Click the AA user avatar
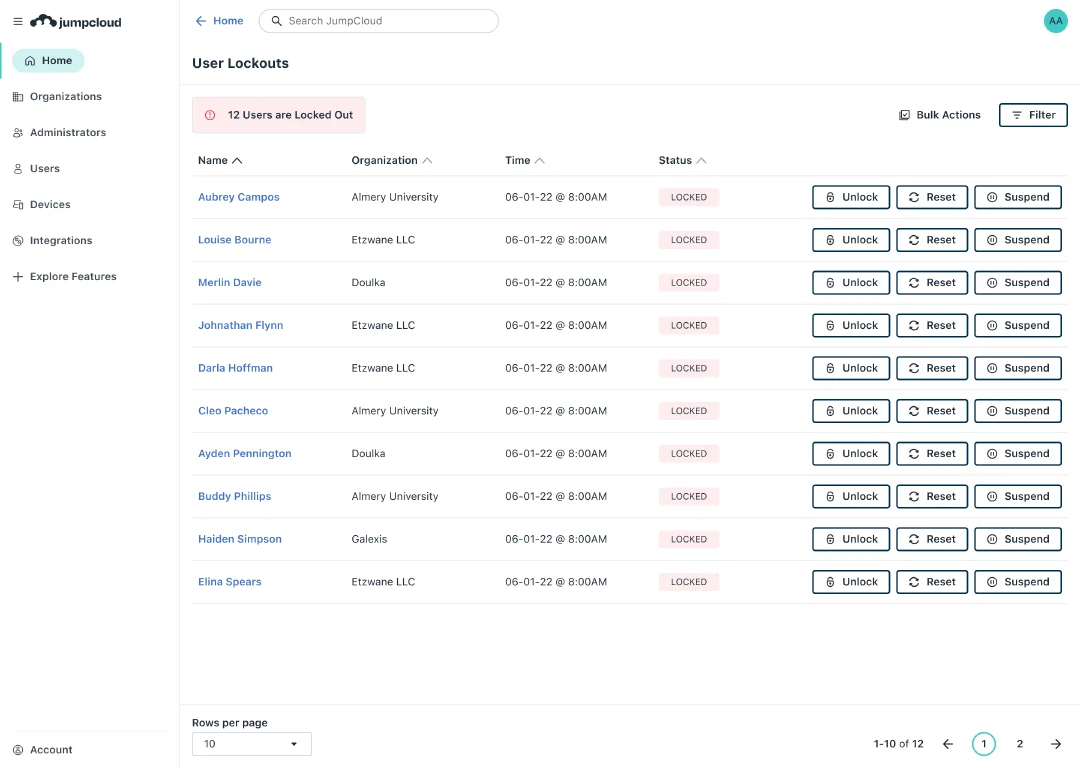Screen dimensions: 1080x768 click(x=1055, y=21)
